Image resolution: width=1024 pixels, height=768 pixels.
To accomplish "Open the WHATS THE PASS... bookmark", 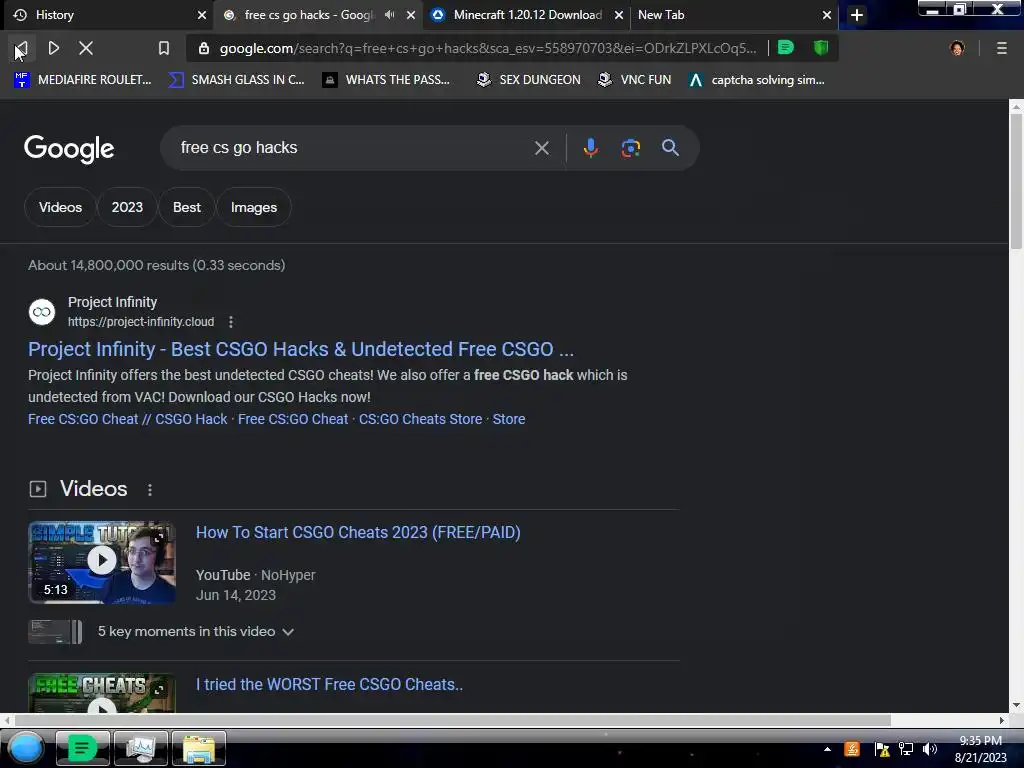I will 387,80.
